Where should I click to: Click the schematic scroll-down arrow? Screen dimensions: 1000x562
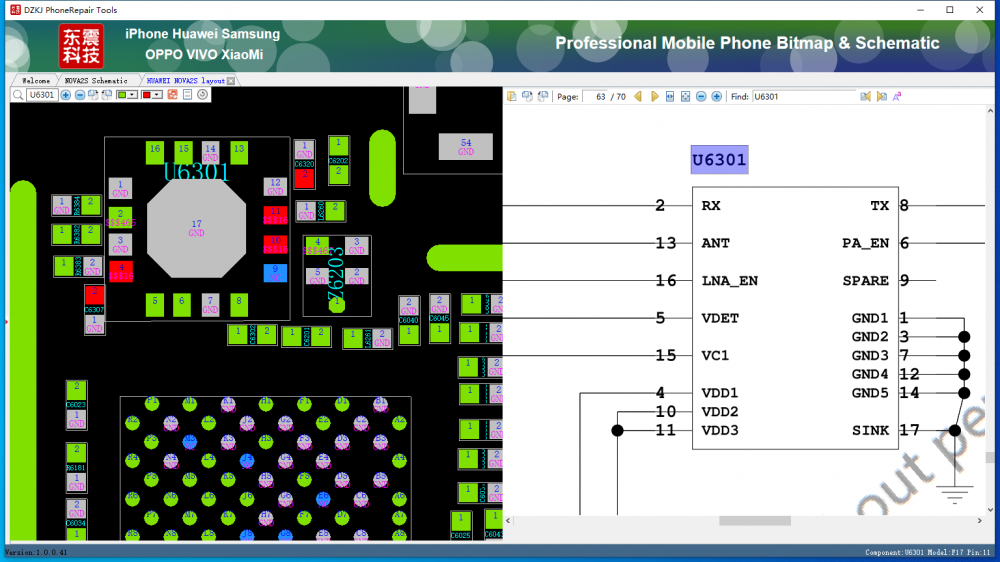[990, 510]
